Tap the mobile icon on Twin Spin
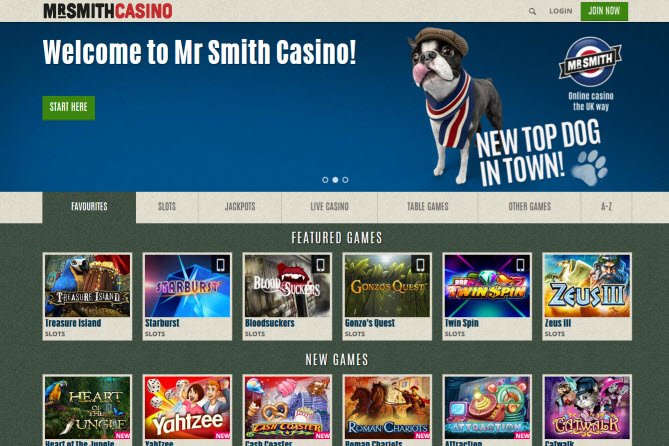The width and height of the screenshot is (669, 446). [x=520, y=265]
